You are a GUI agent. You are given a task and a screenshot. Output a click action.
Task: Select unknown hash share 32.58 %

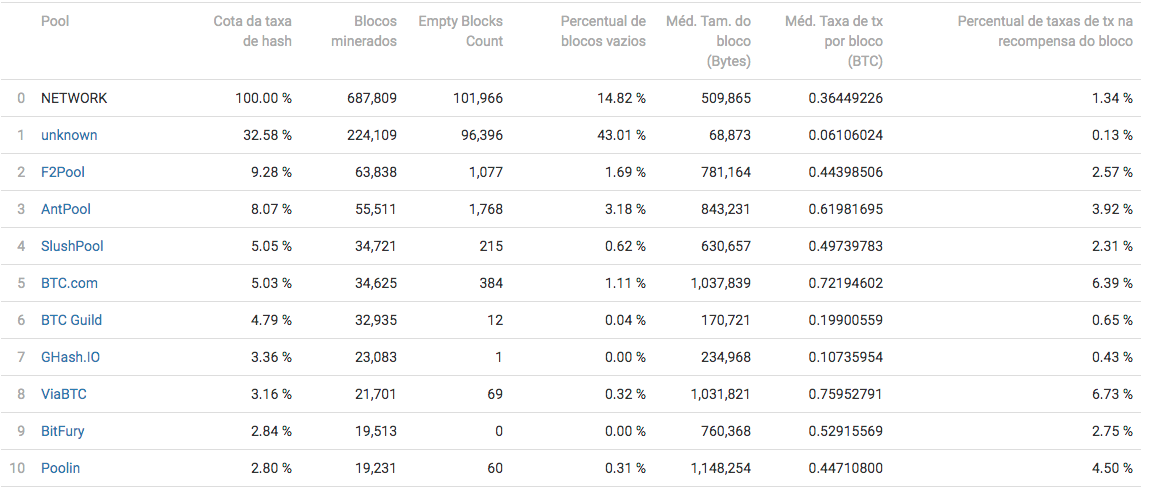click(x=267, y=135)
